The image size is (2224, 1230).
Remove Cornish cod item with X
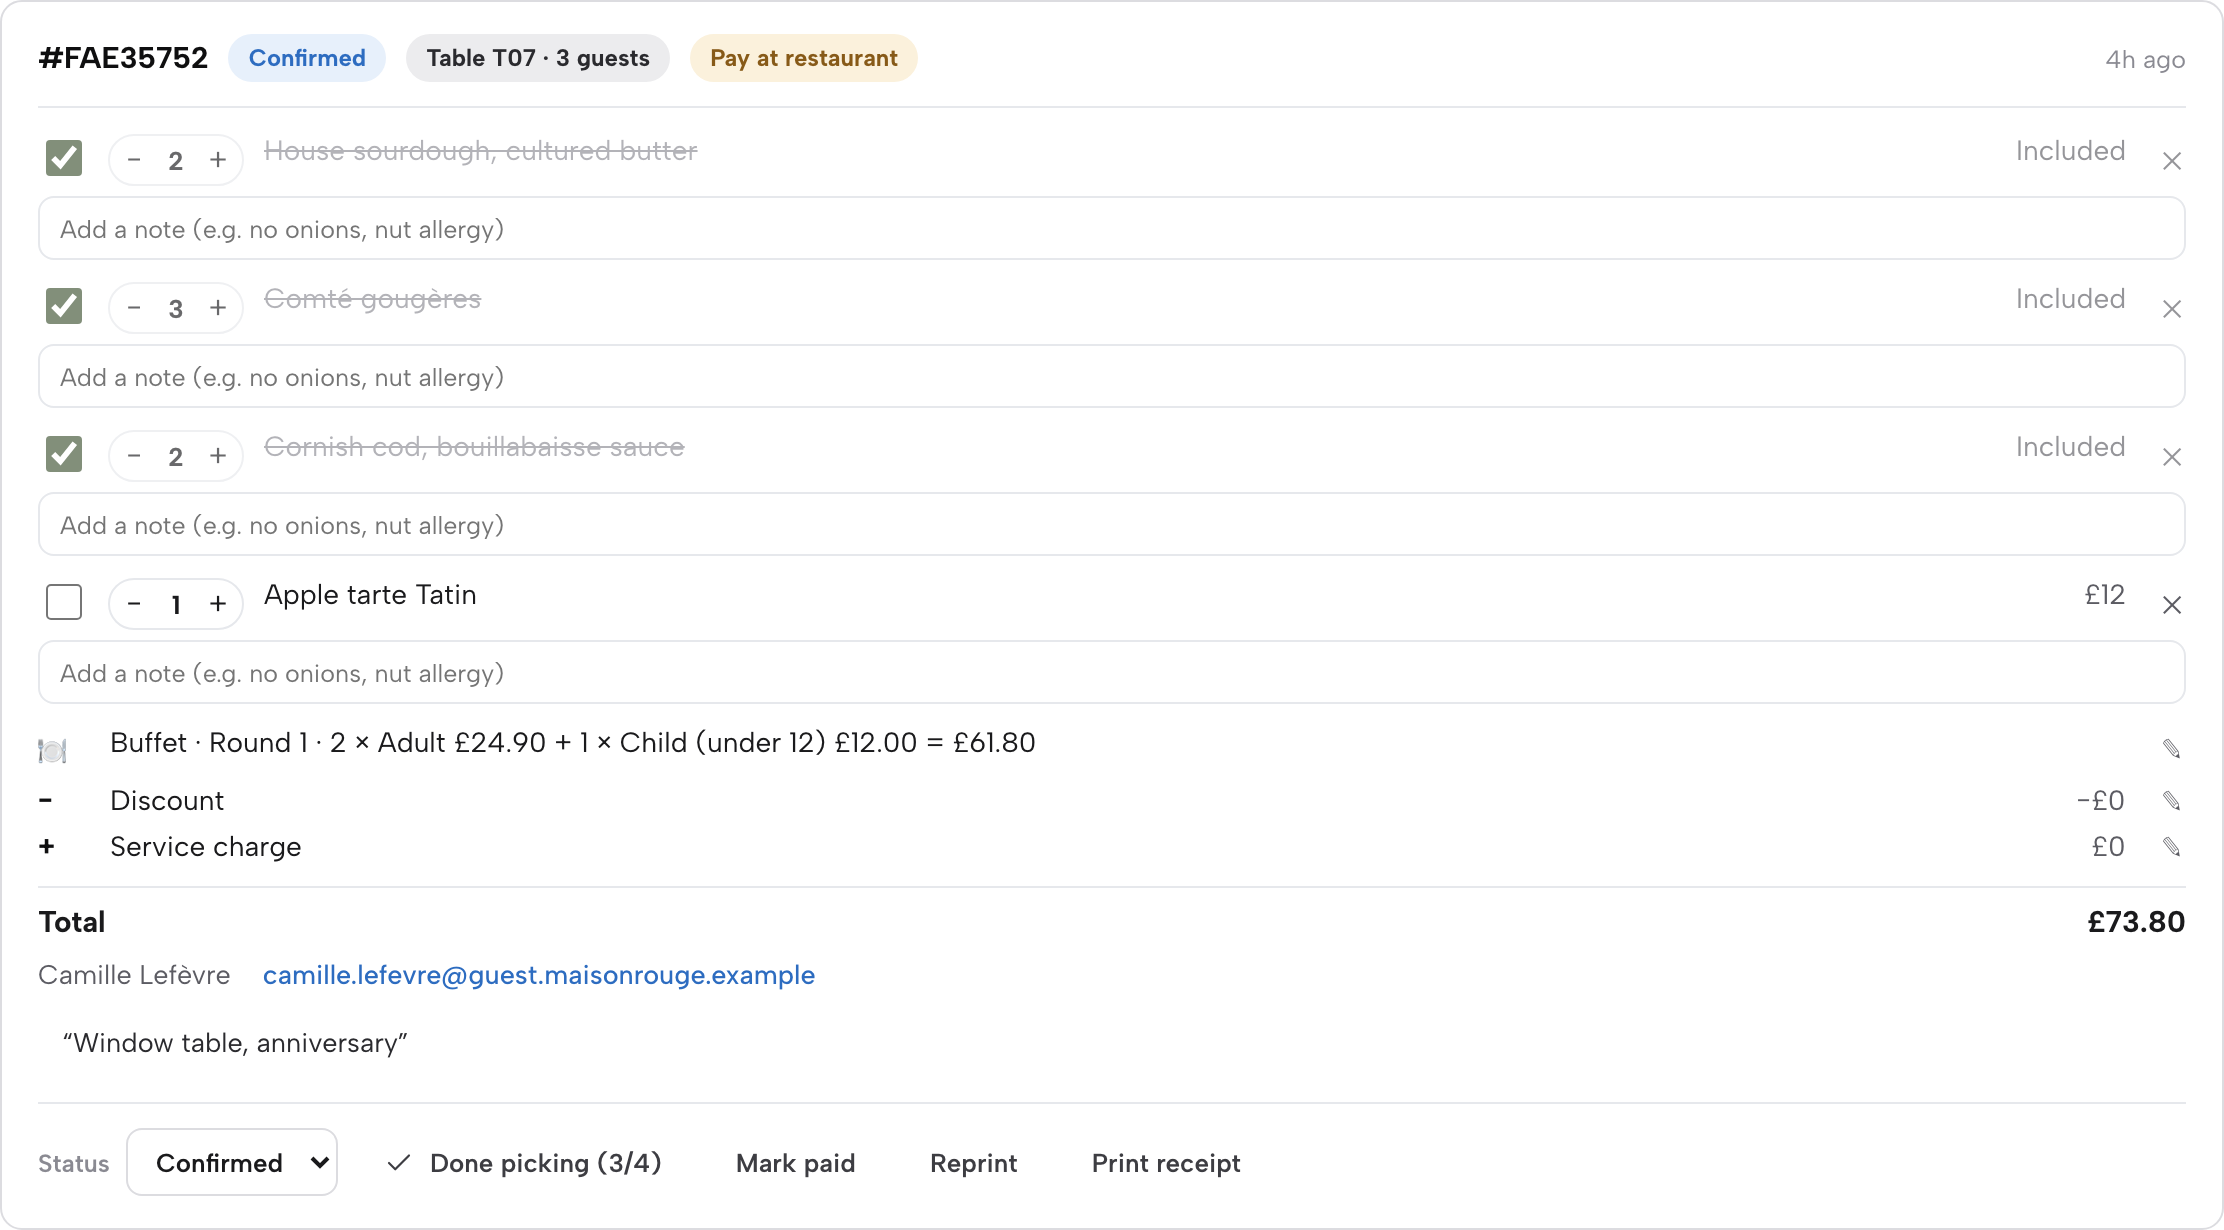tap(2171, 457)
